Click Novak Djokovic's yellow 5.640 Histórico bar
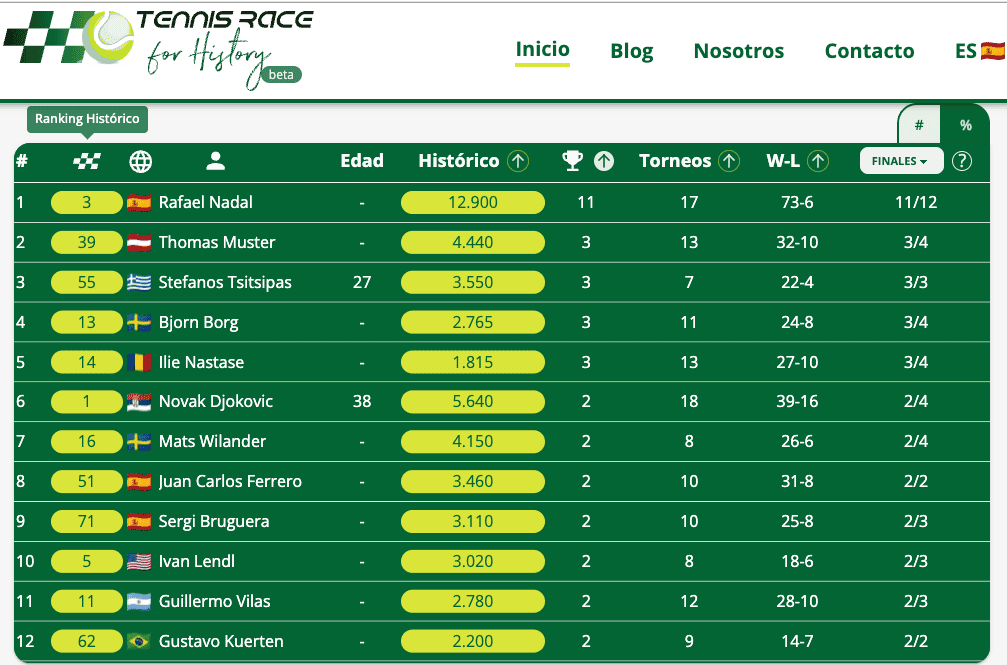 point(473,402)
